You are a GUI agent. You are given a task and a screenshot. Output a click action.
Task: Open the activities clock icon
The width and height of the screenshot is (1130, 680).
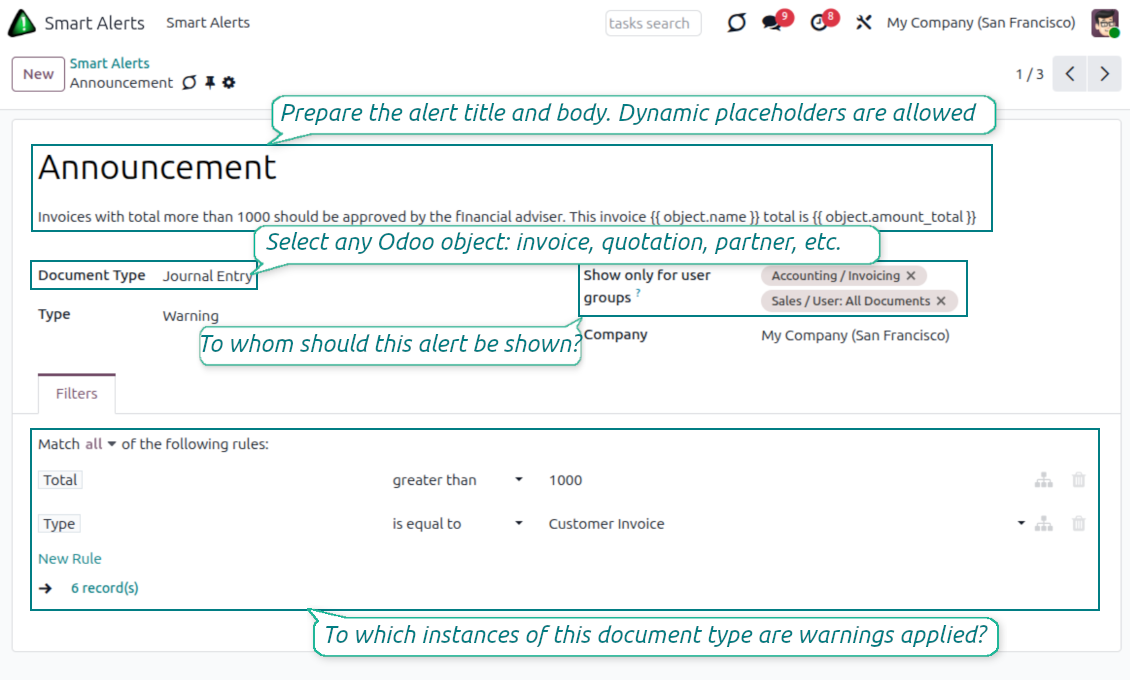pos(820,23)
